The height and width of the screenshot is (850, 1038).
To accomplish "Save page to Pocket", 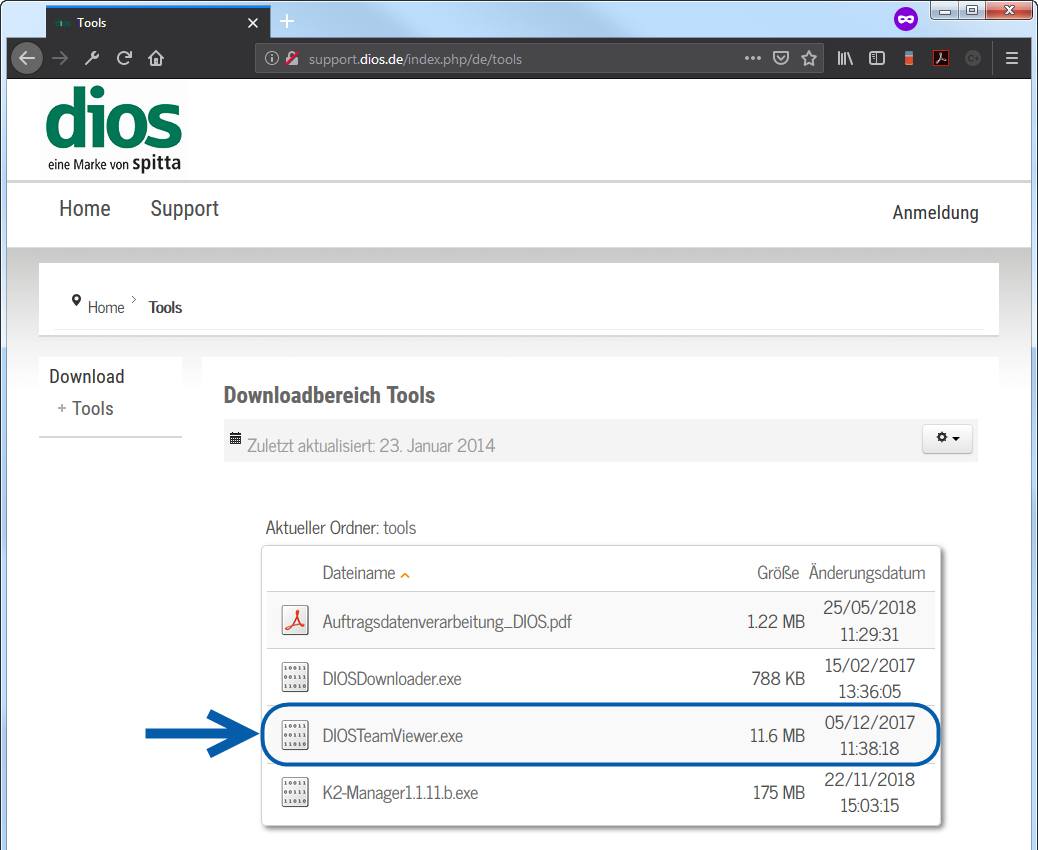I will [x=781, y=59].
